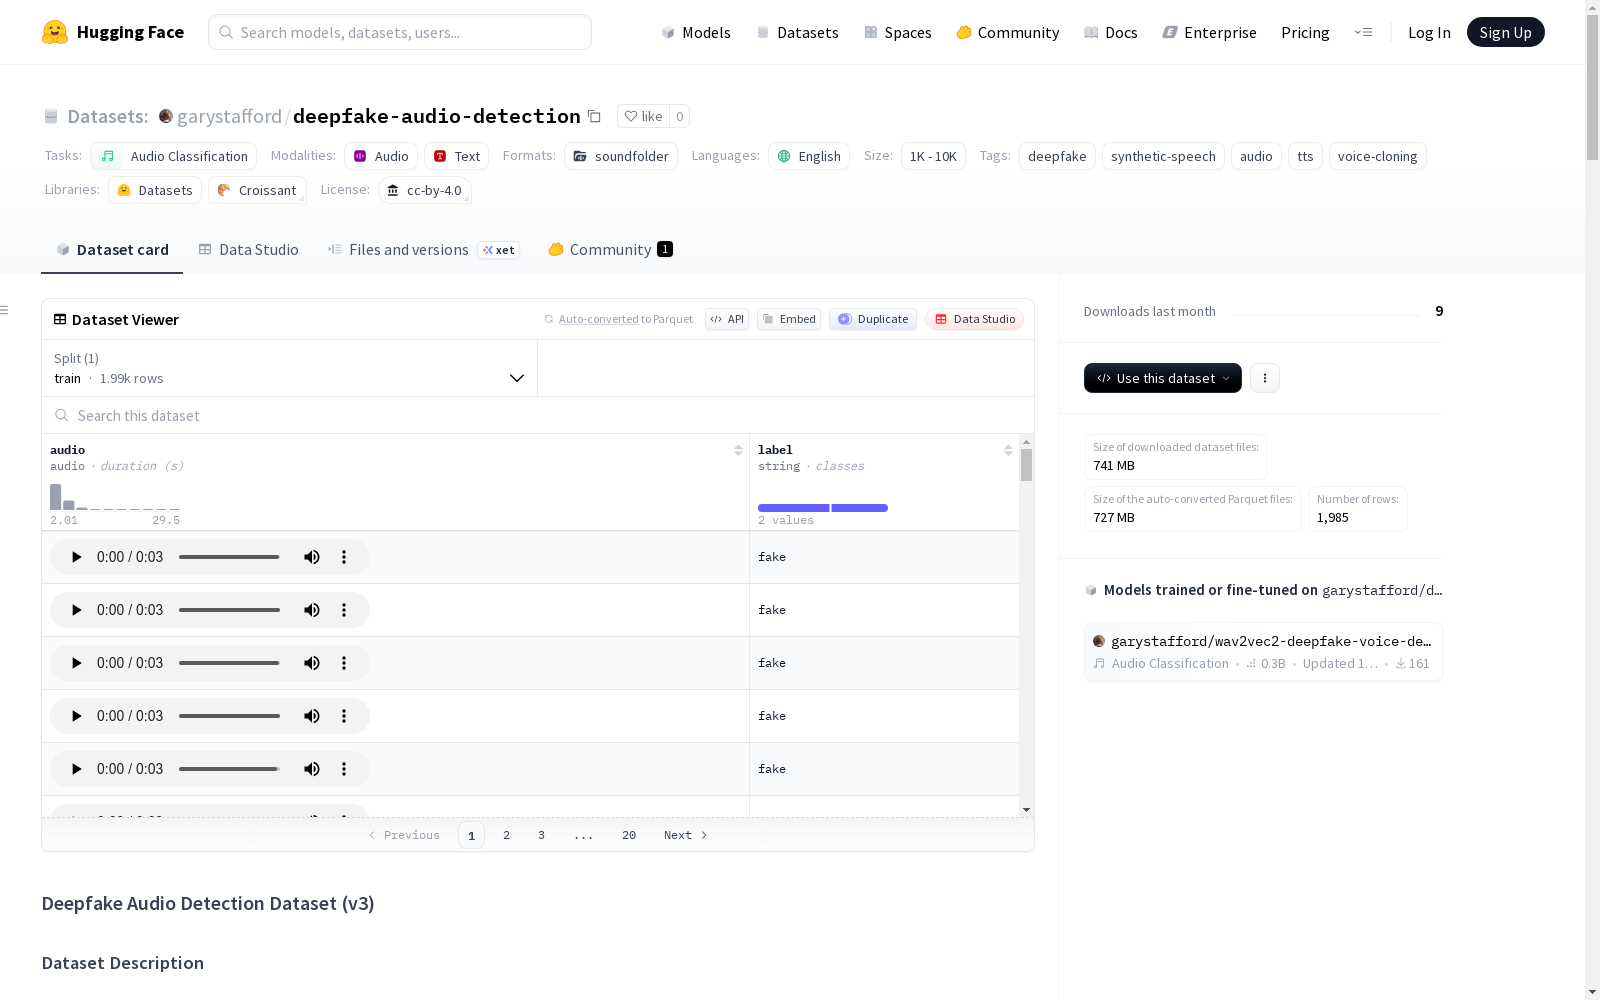Screen dimensions: 1600x1000
Task: Expand the Use this dataset dropdown
Action: 1163,378
